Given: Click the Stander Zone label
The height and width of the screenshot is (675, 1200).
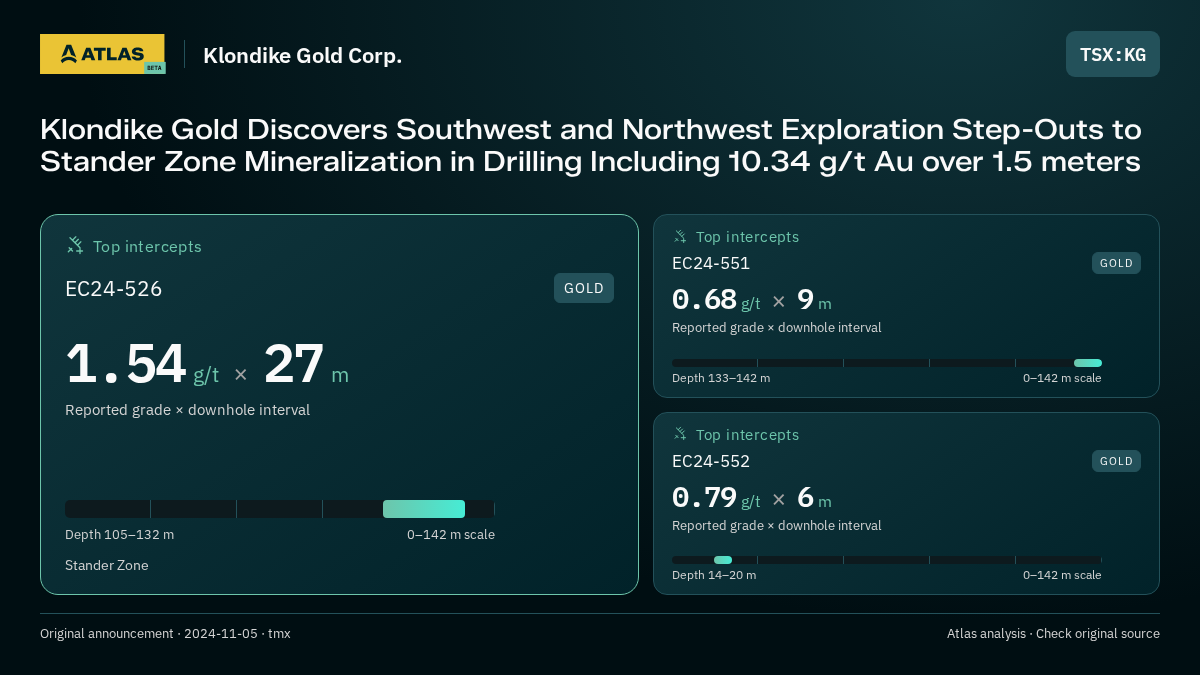Looking at the screenshot, I should pyautogui.click(x=106, y=565).
